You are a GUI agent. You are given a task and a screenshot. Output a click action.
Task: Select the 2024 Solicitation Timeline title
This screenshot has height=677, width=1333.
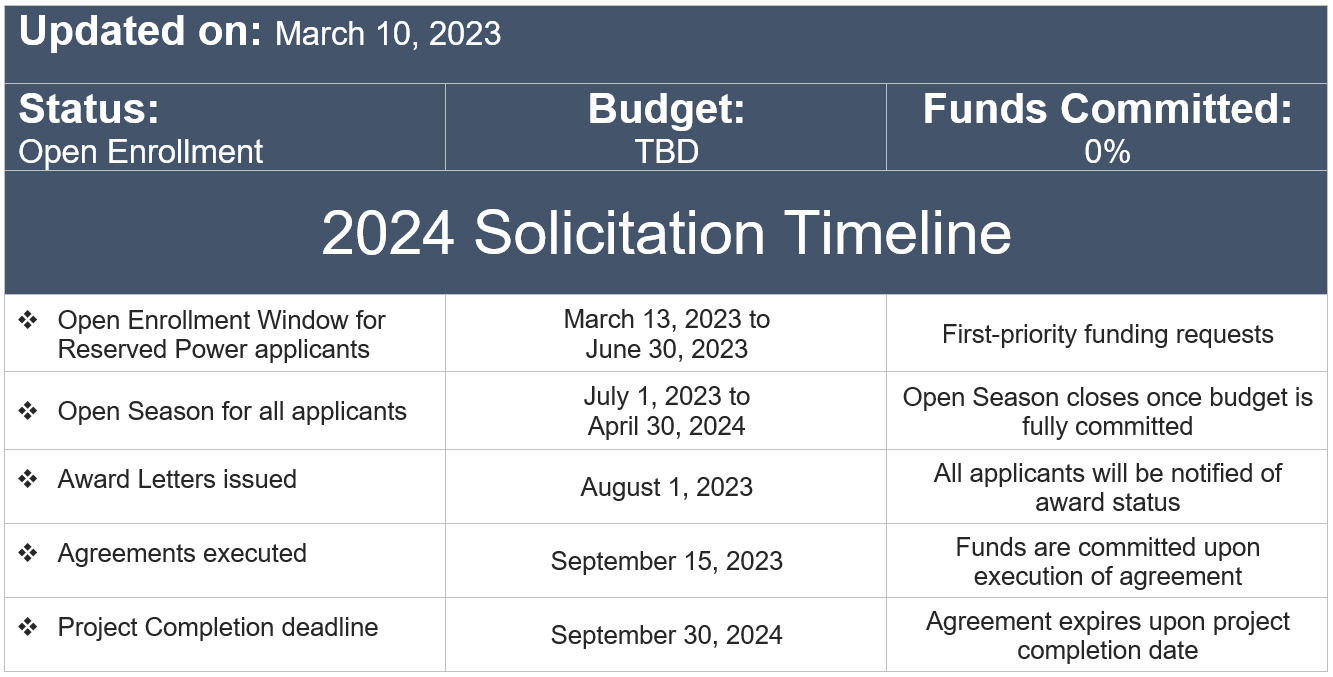(x=666, y=233)
